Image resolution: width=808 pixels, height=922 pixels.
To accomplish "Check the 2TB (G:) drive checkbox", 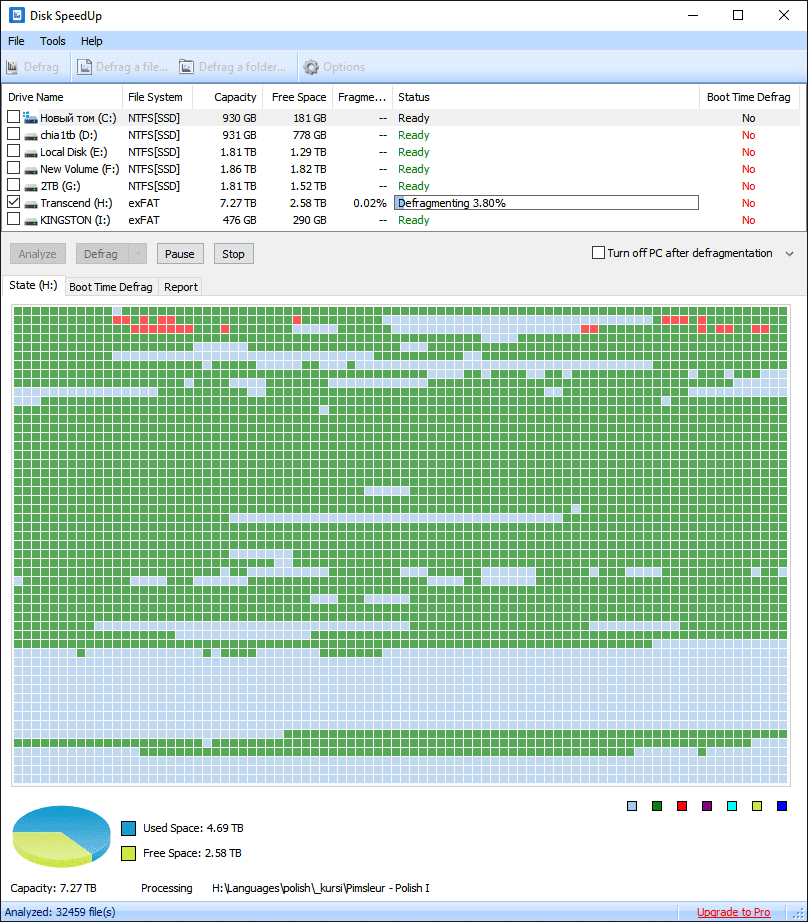I will tap(14, 185).
